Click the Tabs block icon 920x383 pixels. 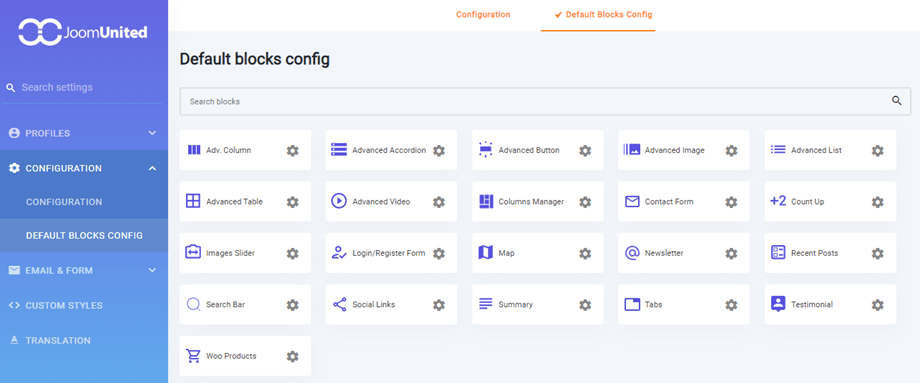point(632,304)
